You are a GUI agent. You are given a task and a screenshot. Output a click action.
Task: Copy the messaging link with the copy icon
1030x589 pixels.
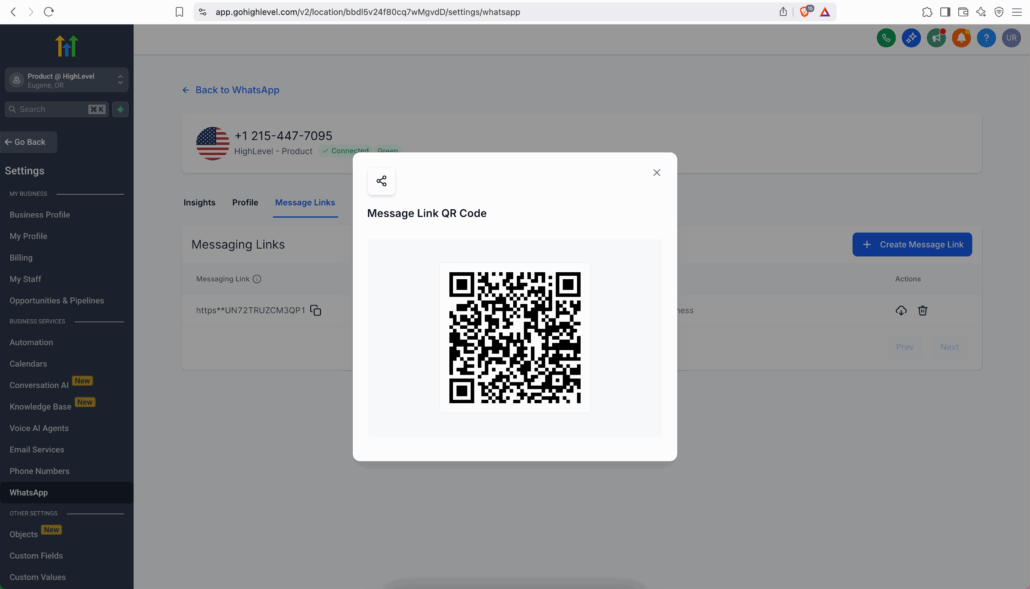[316, 311]
